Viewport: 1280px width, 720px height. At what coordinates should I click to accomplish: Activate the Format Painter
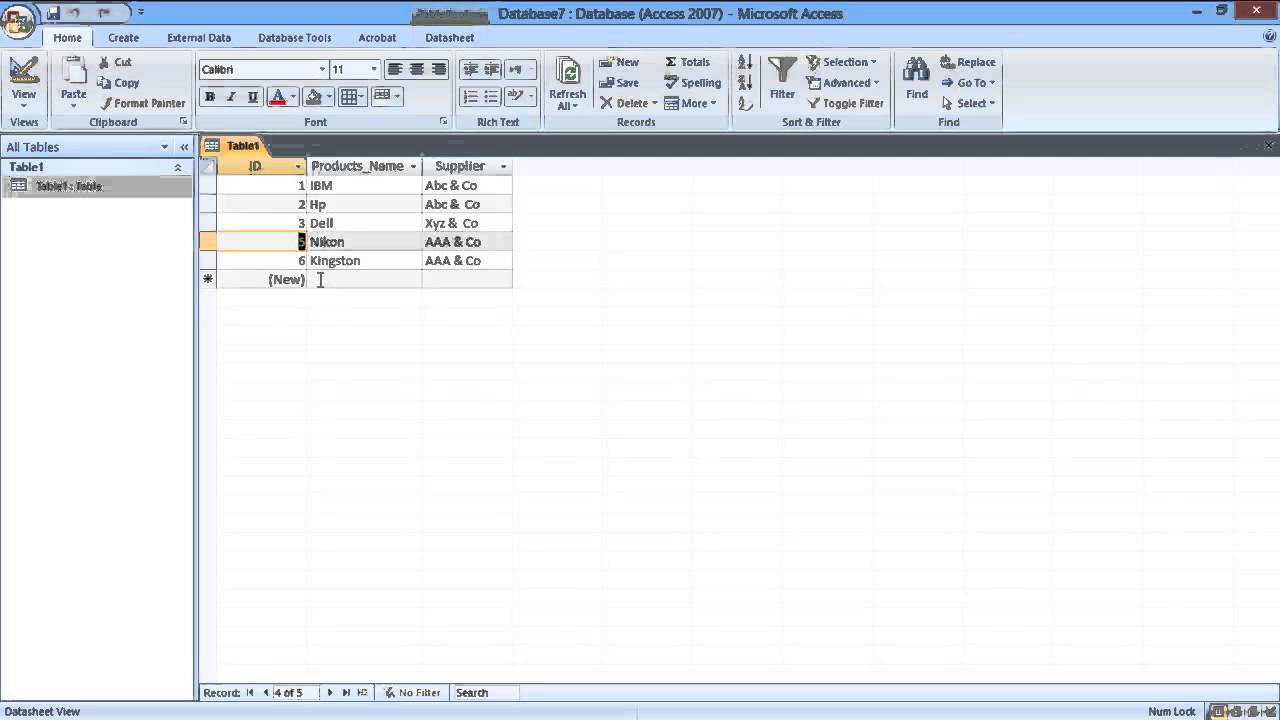point(142,103)
